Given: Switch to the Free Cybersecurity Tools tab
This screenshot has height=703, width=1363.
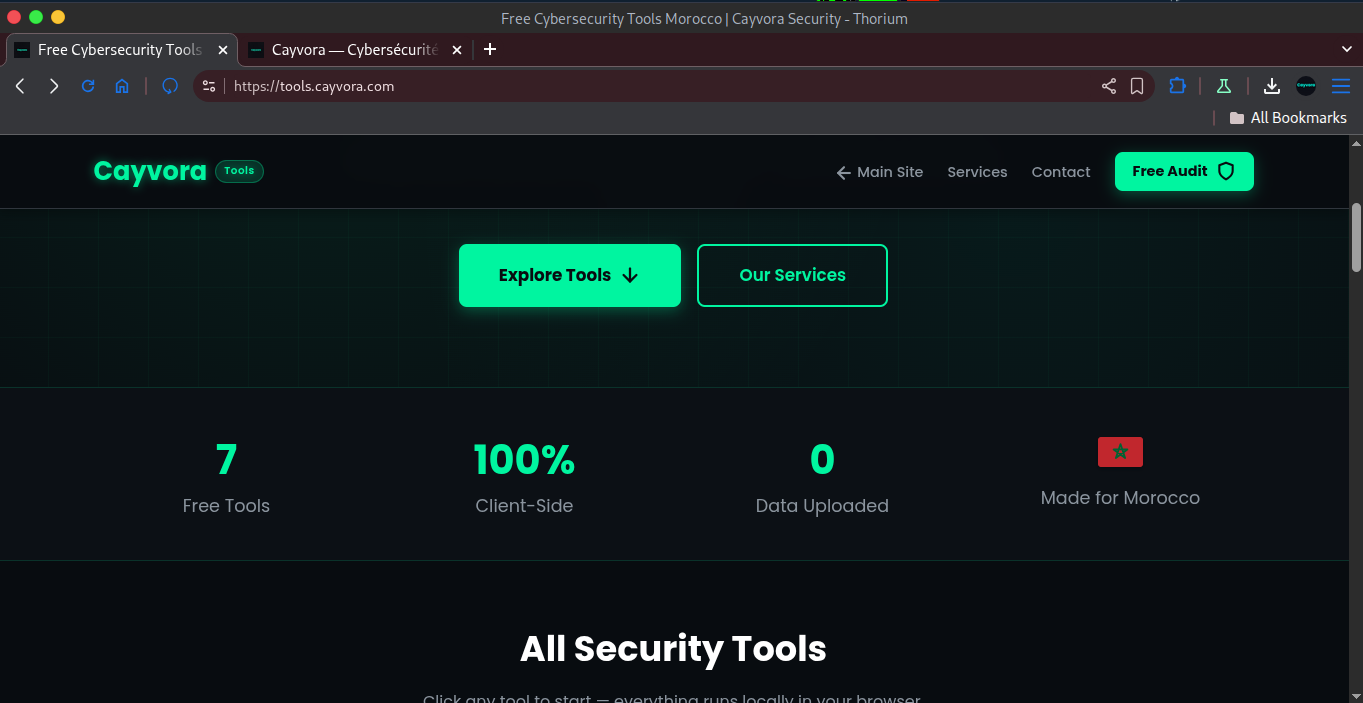Looking at the screenshot, I should click(x=120, y=49).
